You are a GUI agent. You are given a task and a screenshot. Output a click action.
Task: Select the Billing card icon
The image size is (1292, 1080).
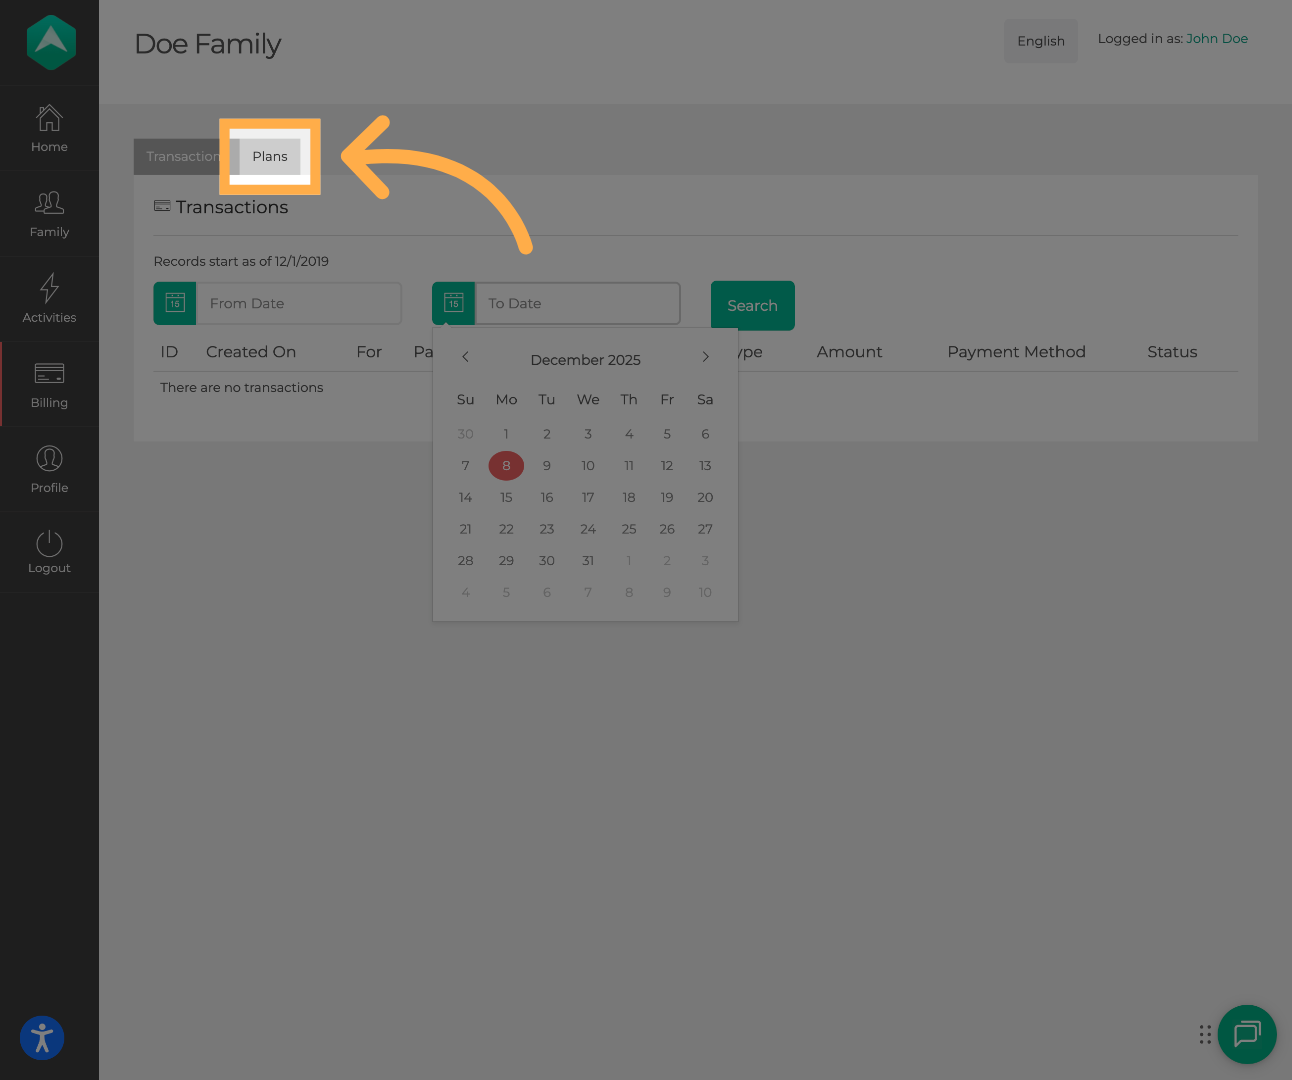point(49,374)
